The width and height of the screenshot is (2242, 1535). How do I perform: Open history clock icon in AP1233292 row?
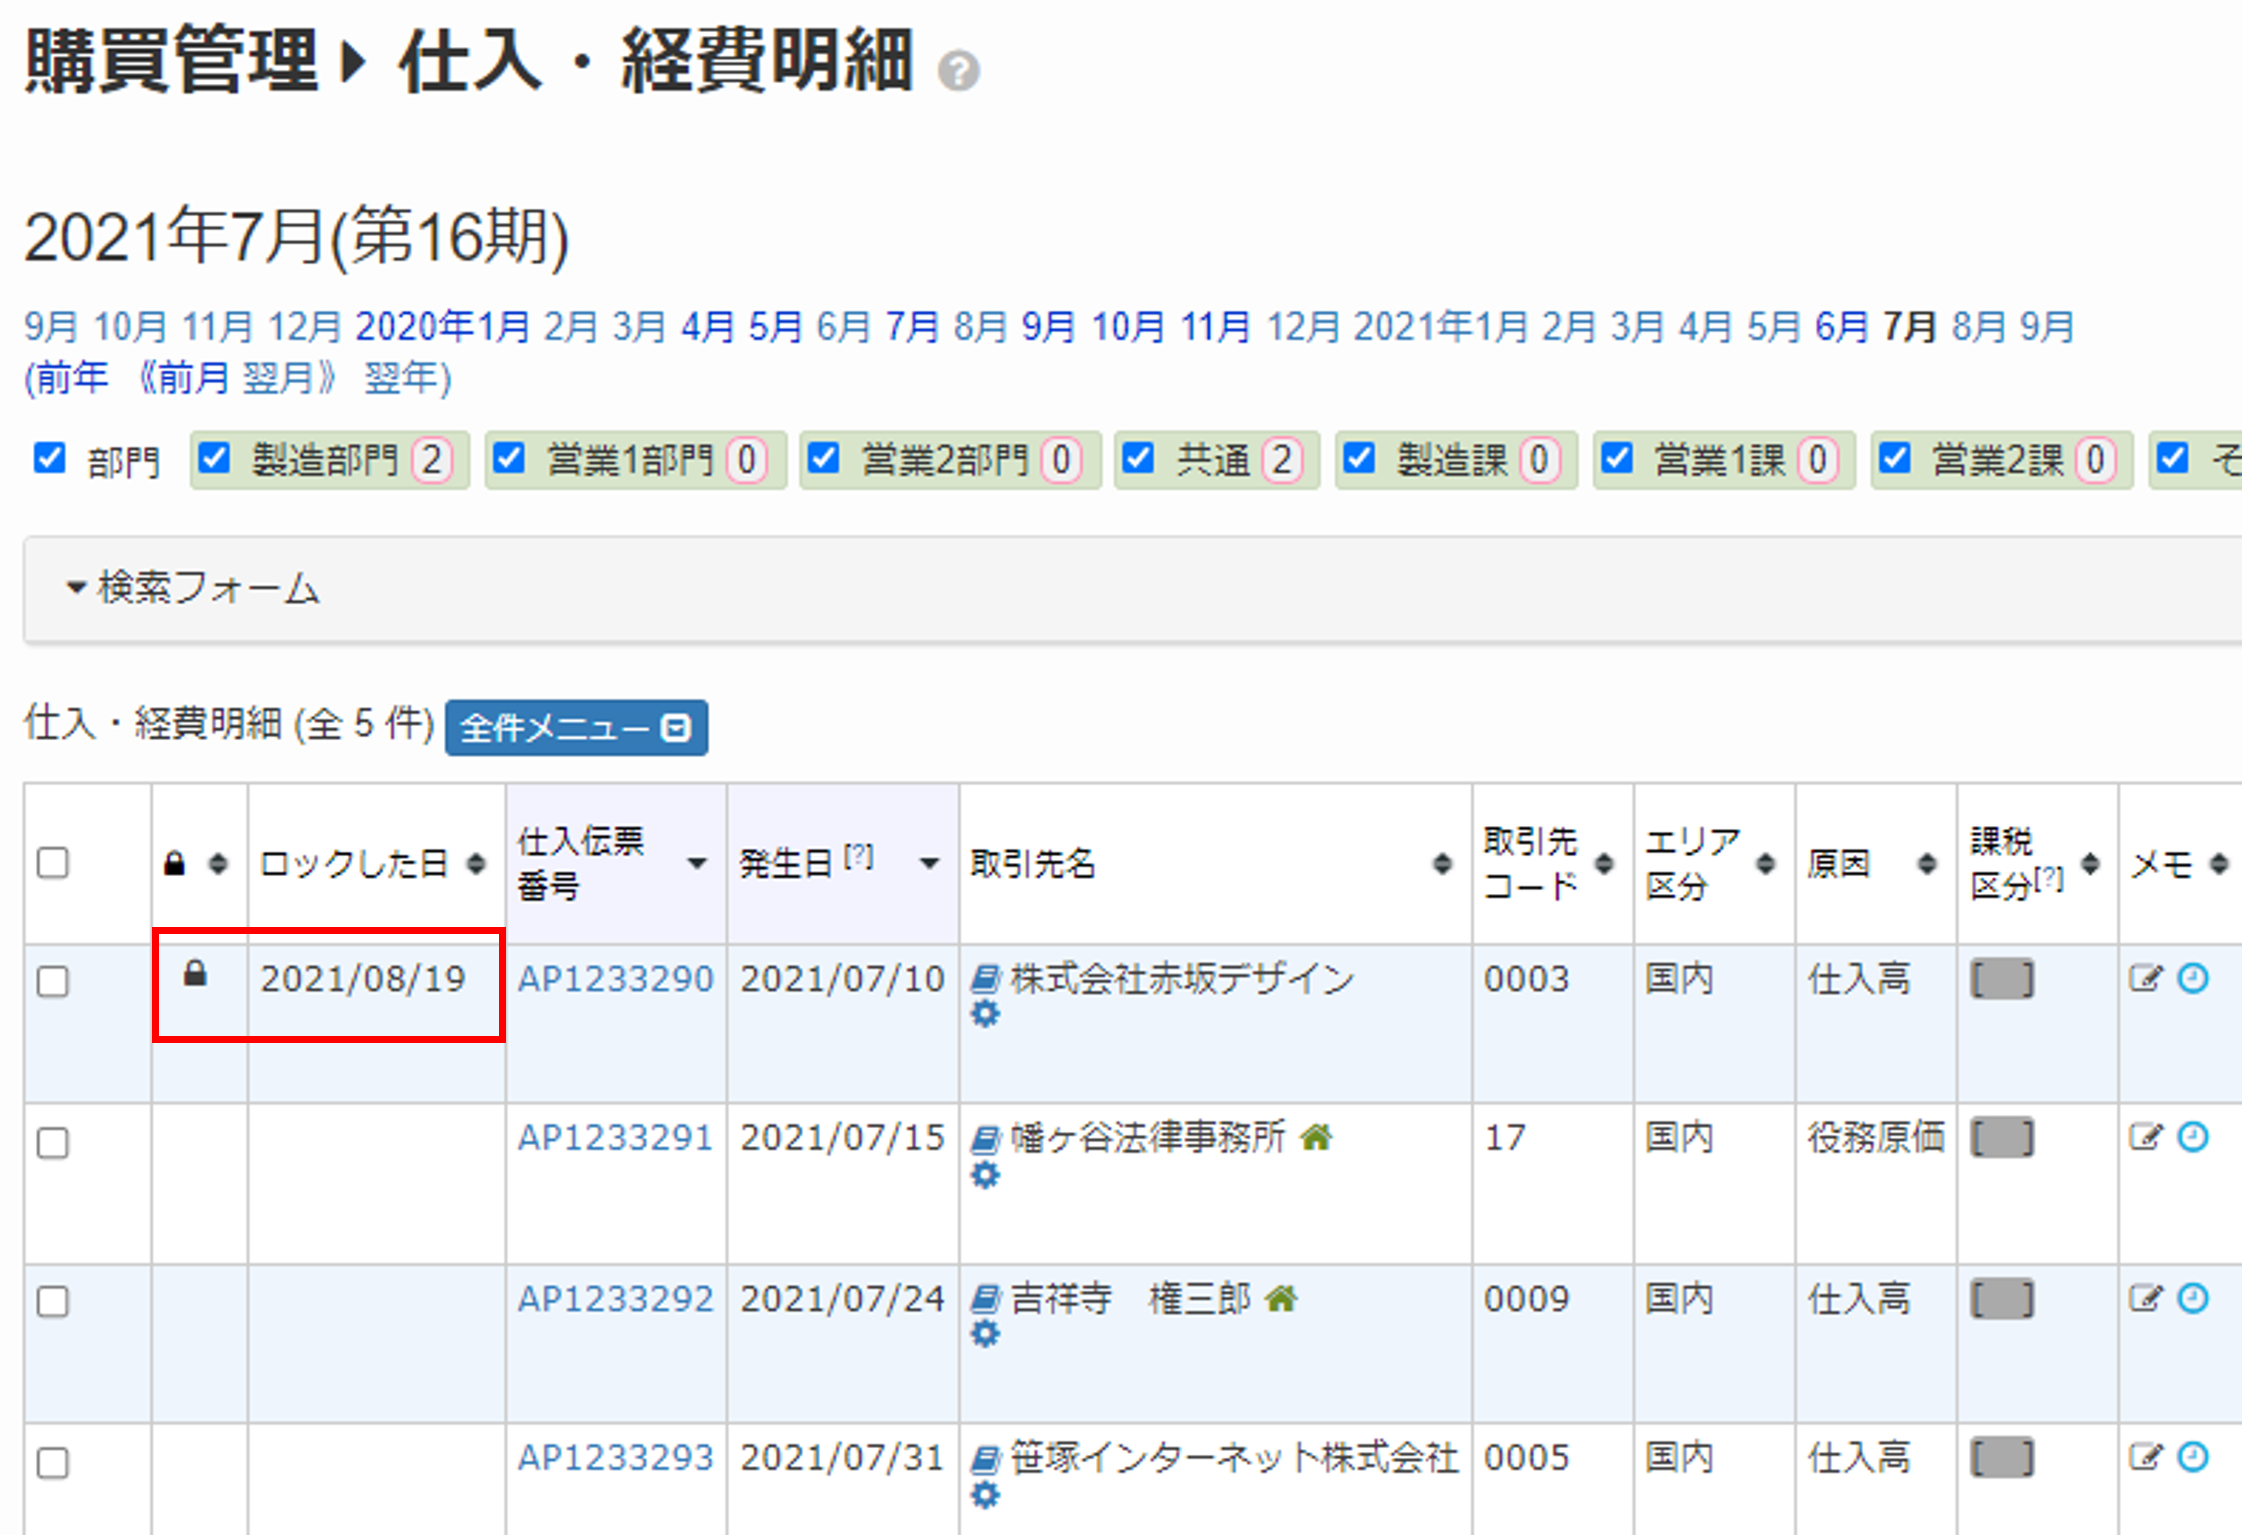click(x=2193, y=1298)
